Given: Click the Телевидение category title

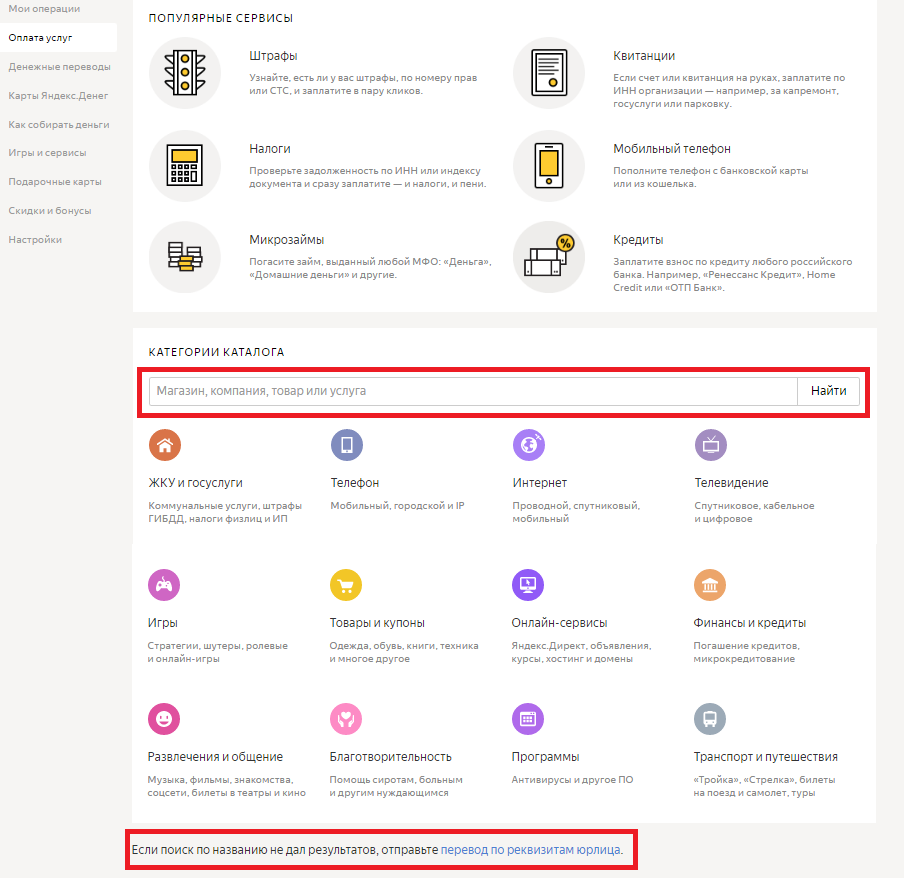Looking at the screenshot, I should click(x=731, y=483).
